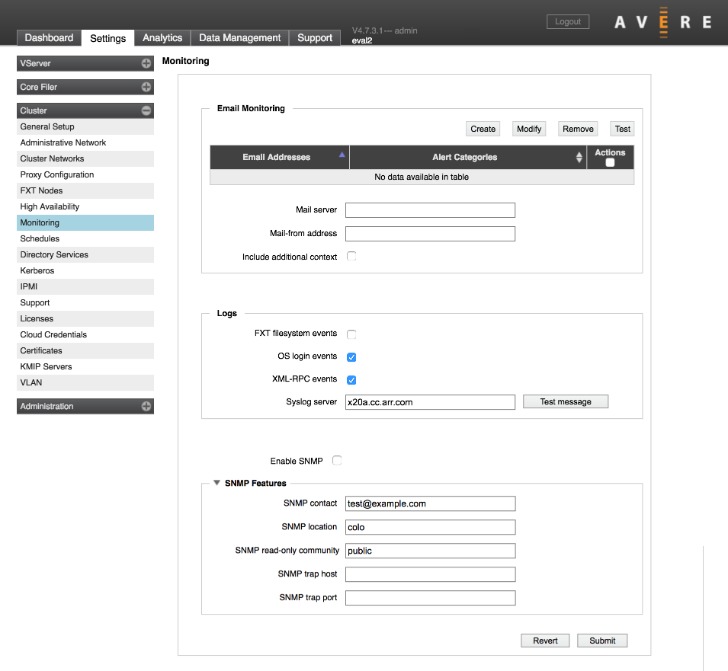728x671 pixels.
Task: Open Cluster Support sidebar item
Action: (x=85, y=303)
